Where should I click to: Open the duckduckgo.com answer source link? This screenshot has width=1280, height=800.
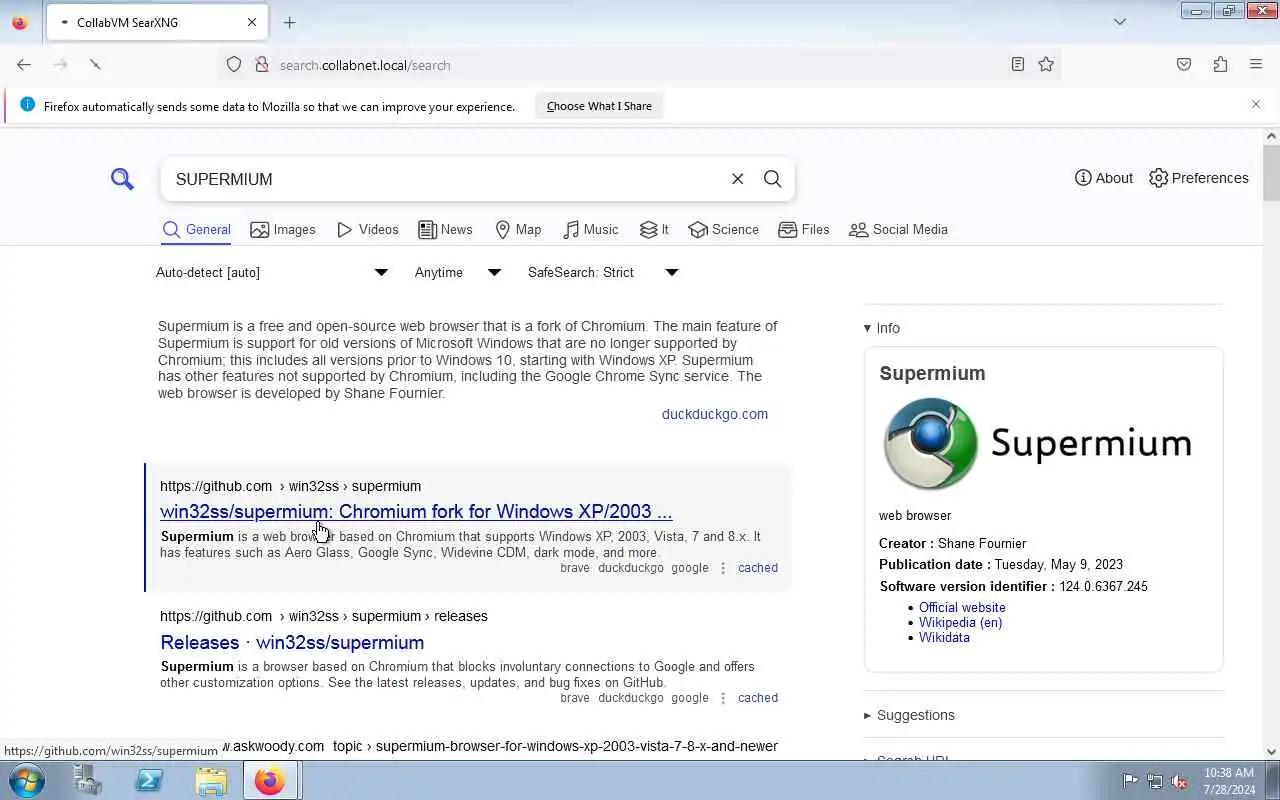(x=715, y=414)
